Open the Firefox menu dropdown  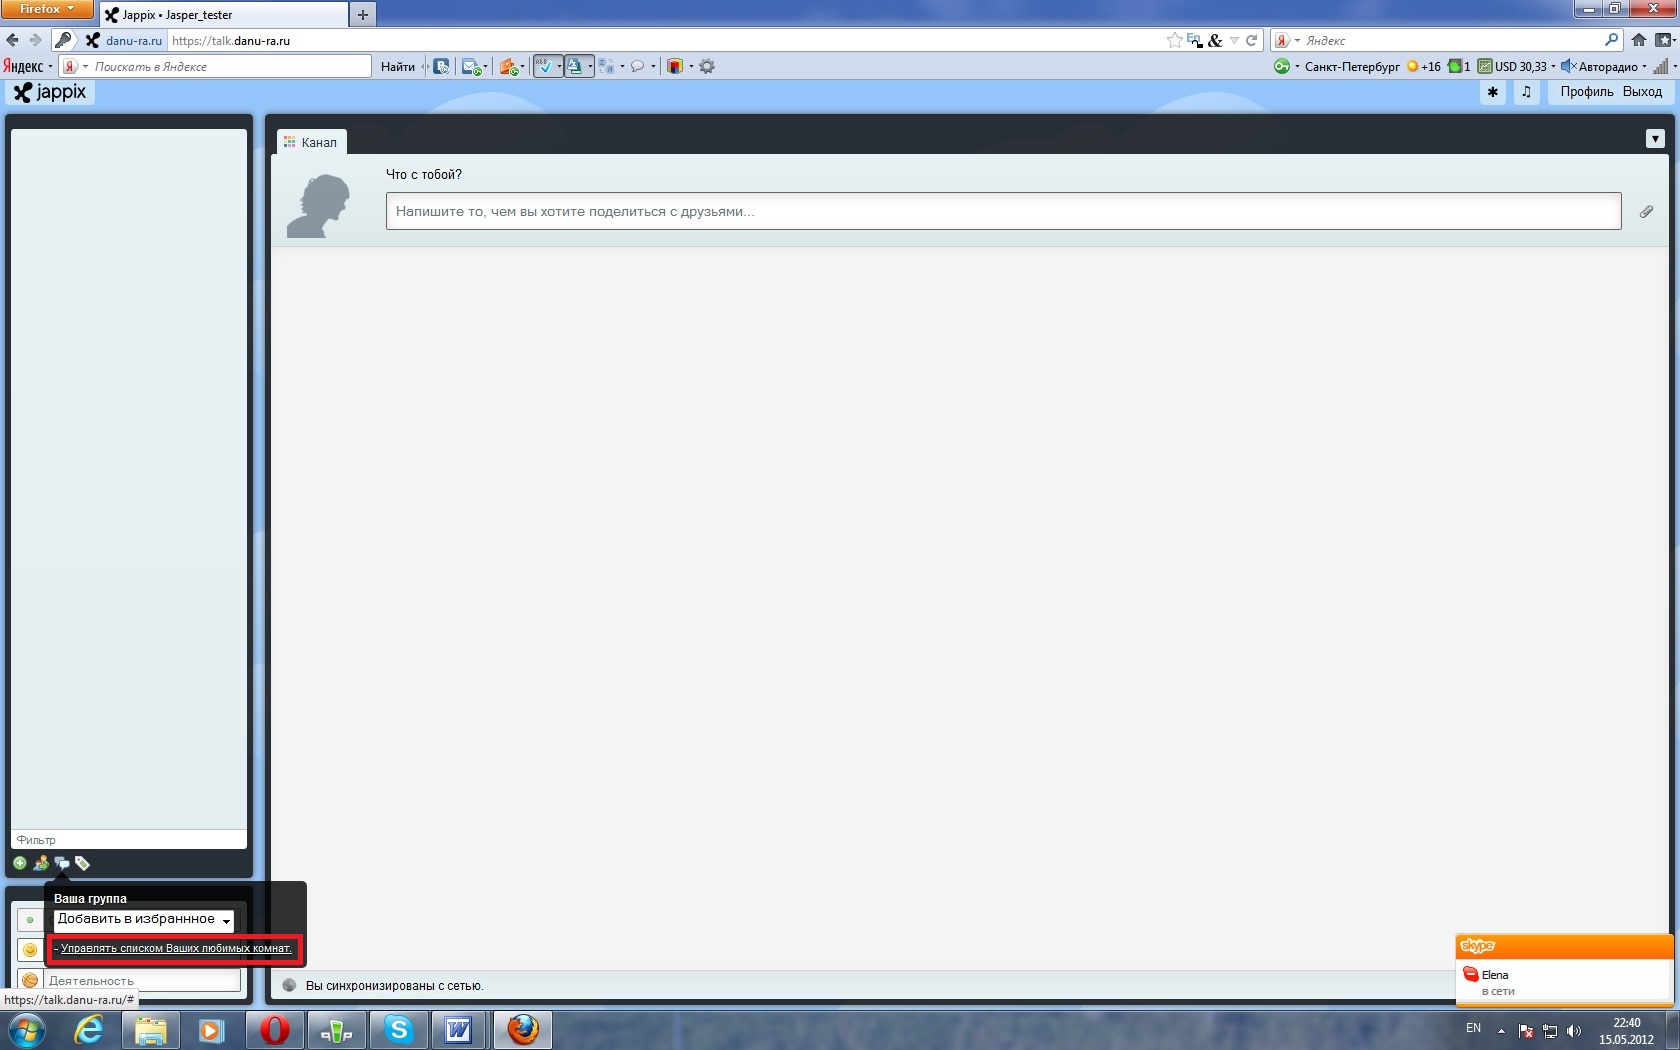point(47,9)
